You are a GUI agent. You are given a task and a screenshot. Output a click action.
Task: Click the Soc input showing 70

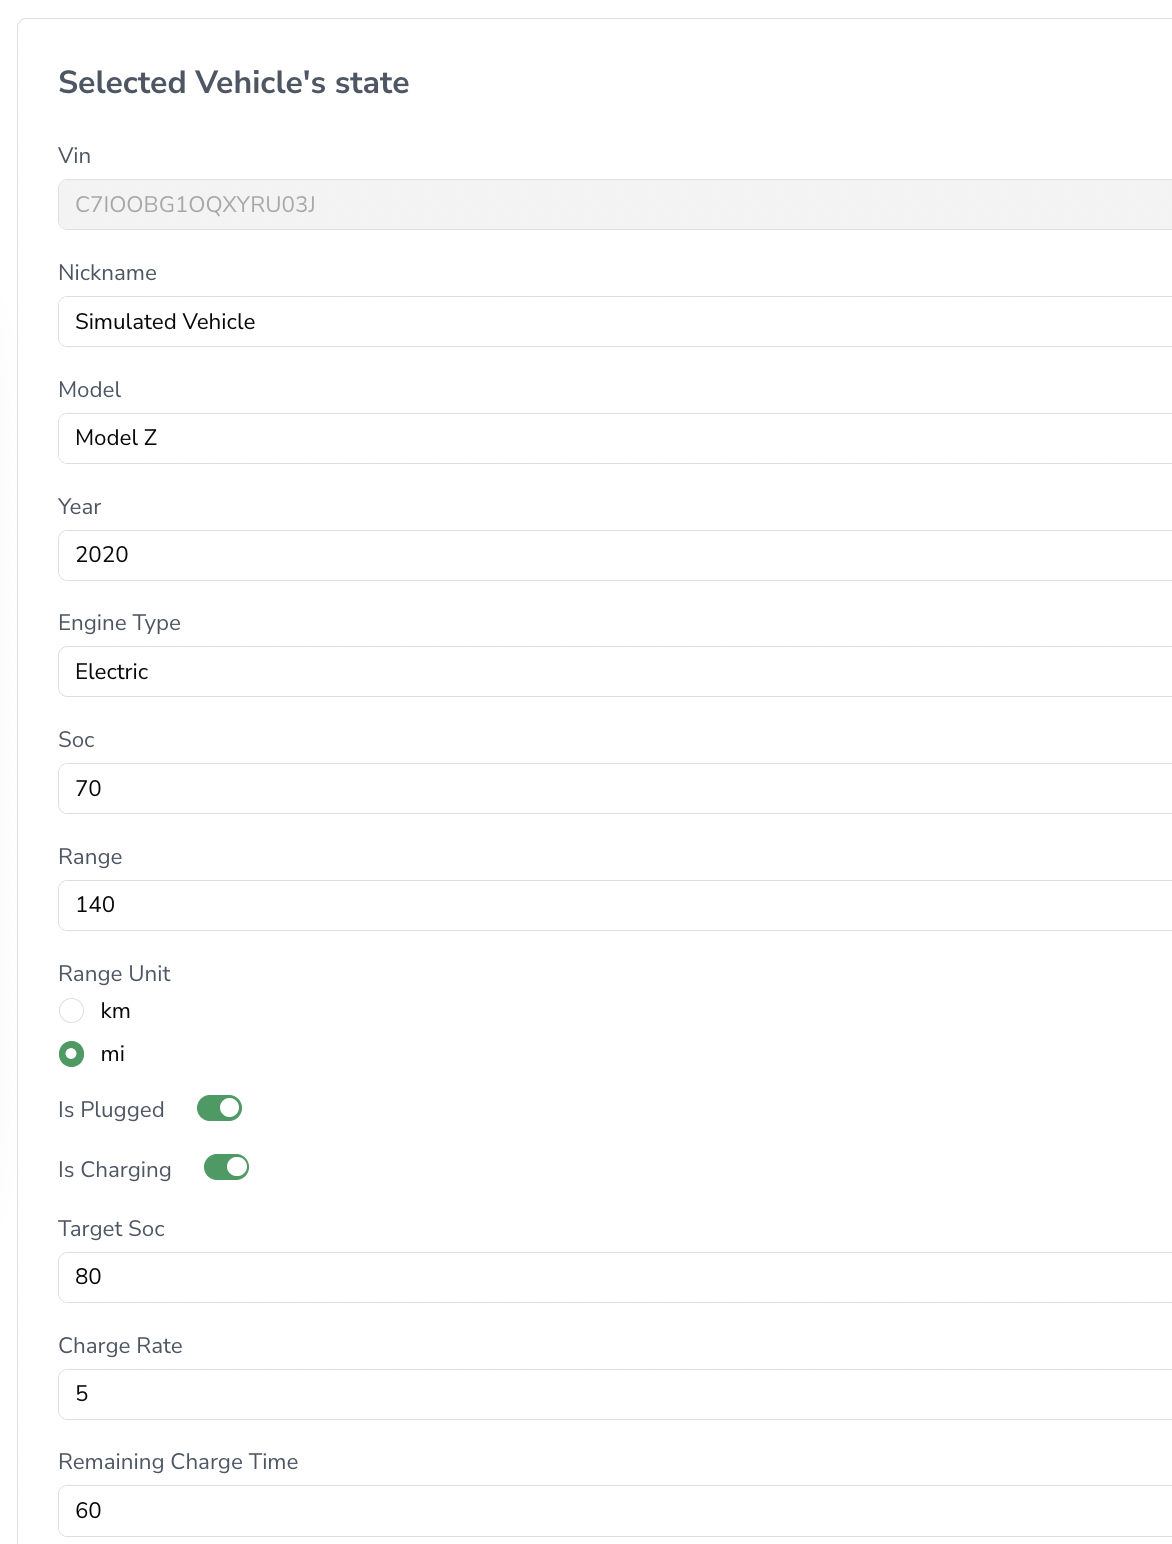point(615,789)
